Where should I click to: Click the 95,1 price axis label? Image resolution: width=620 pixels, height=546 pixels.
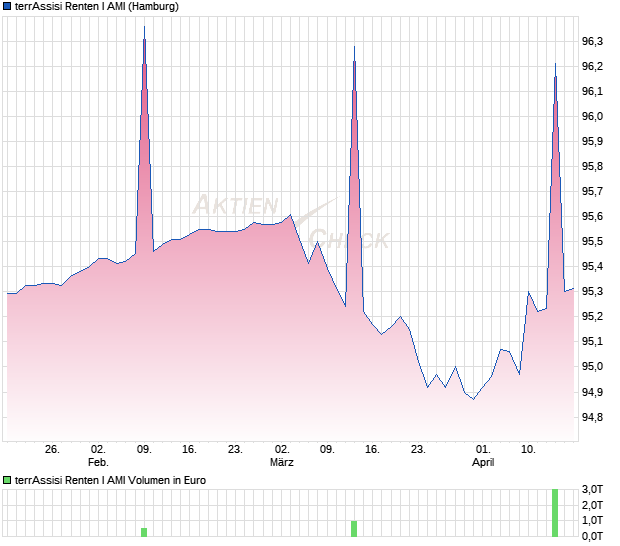(592, 341)
